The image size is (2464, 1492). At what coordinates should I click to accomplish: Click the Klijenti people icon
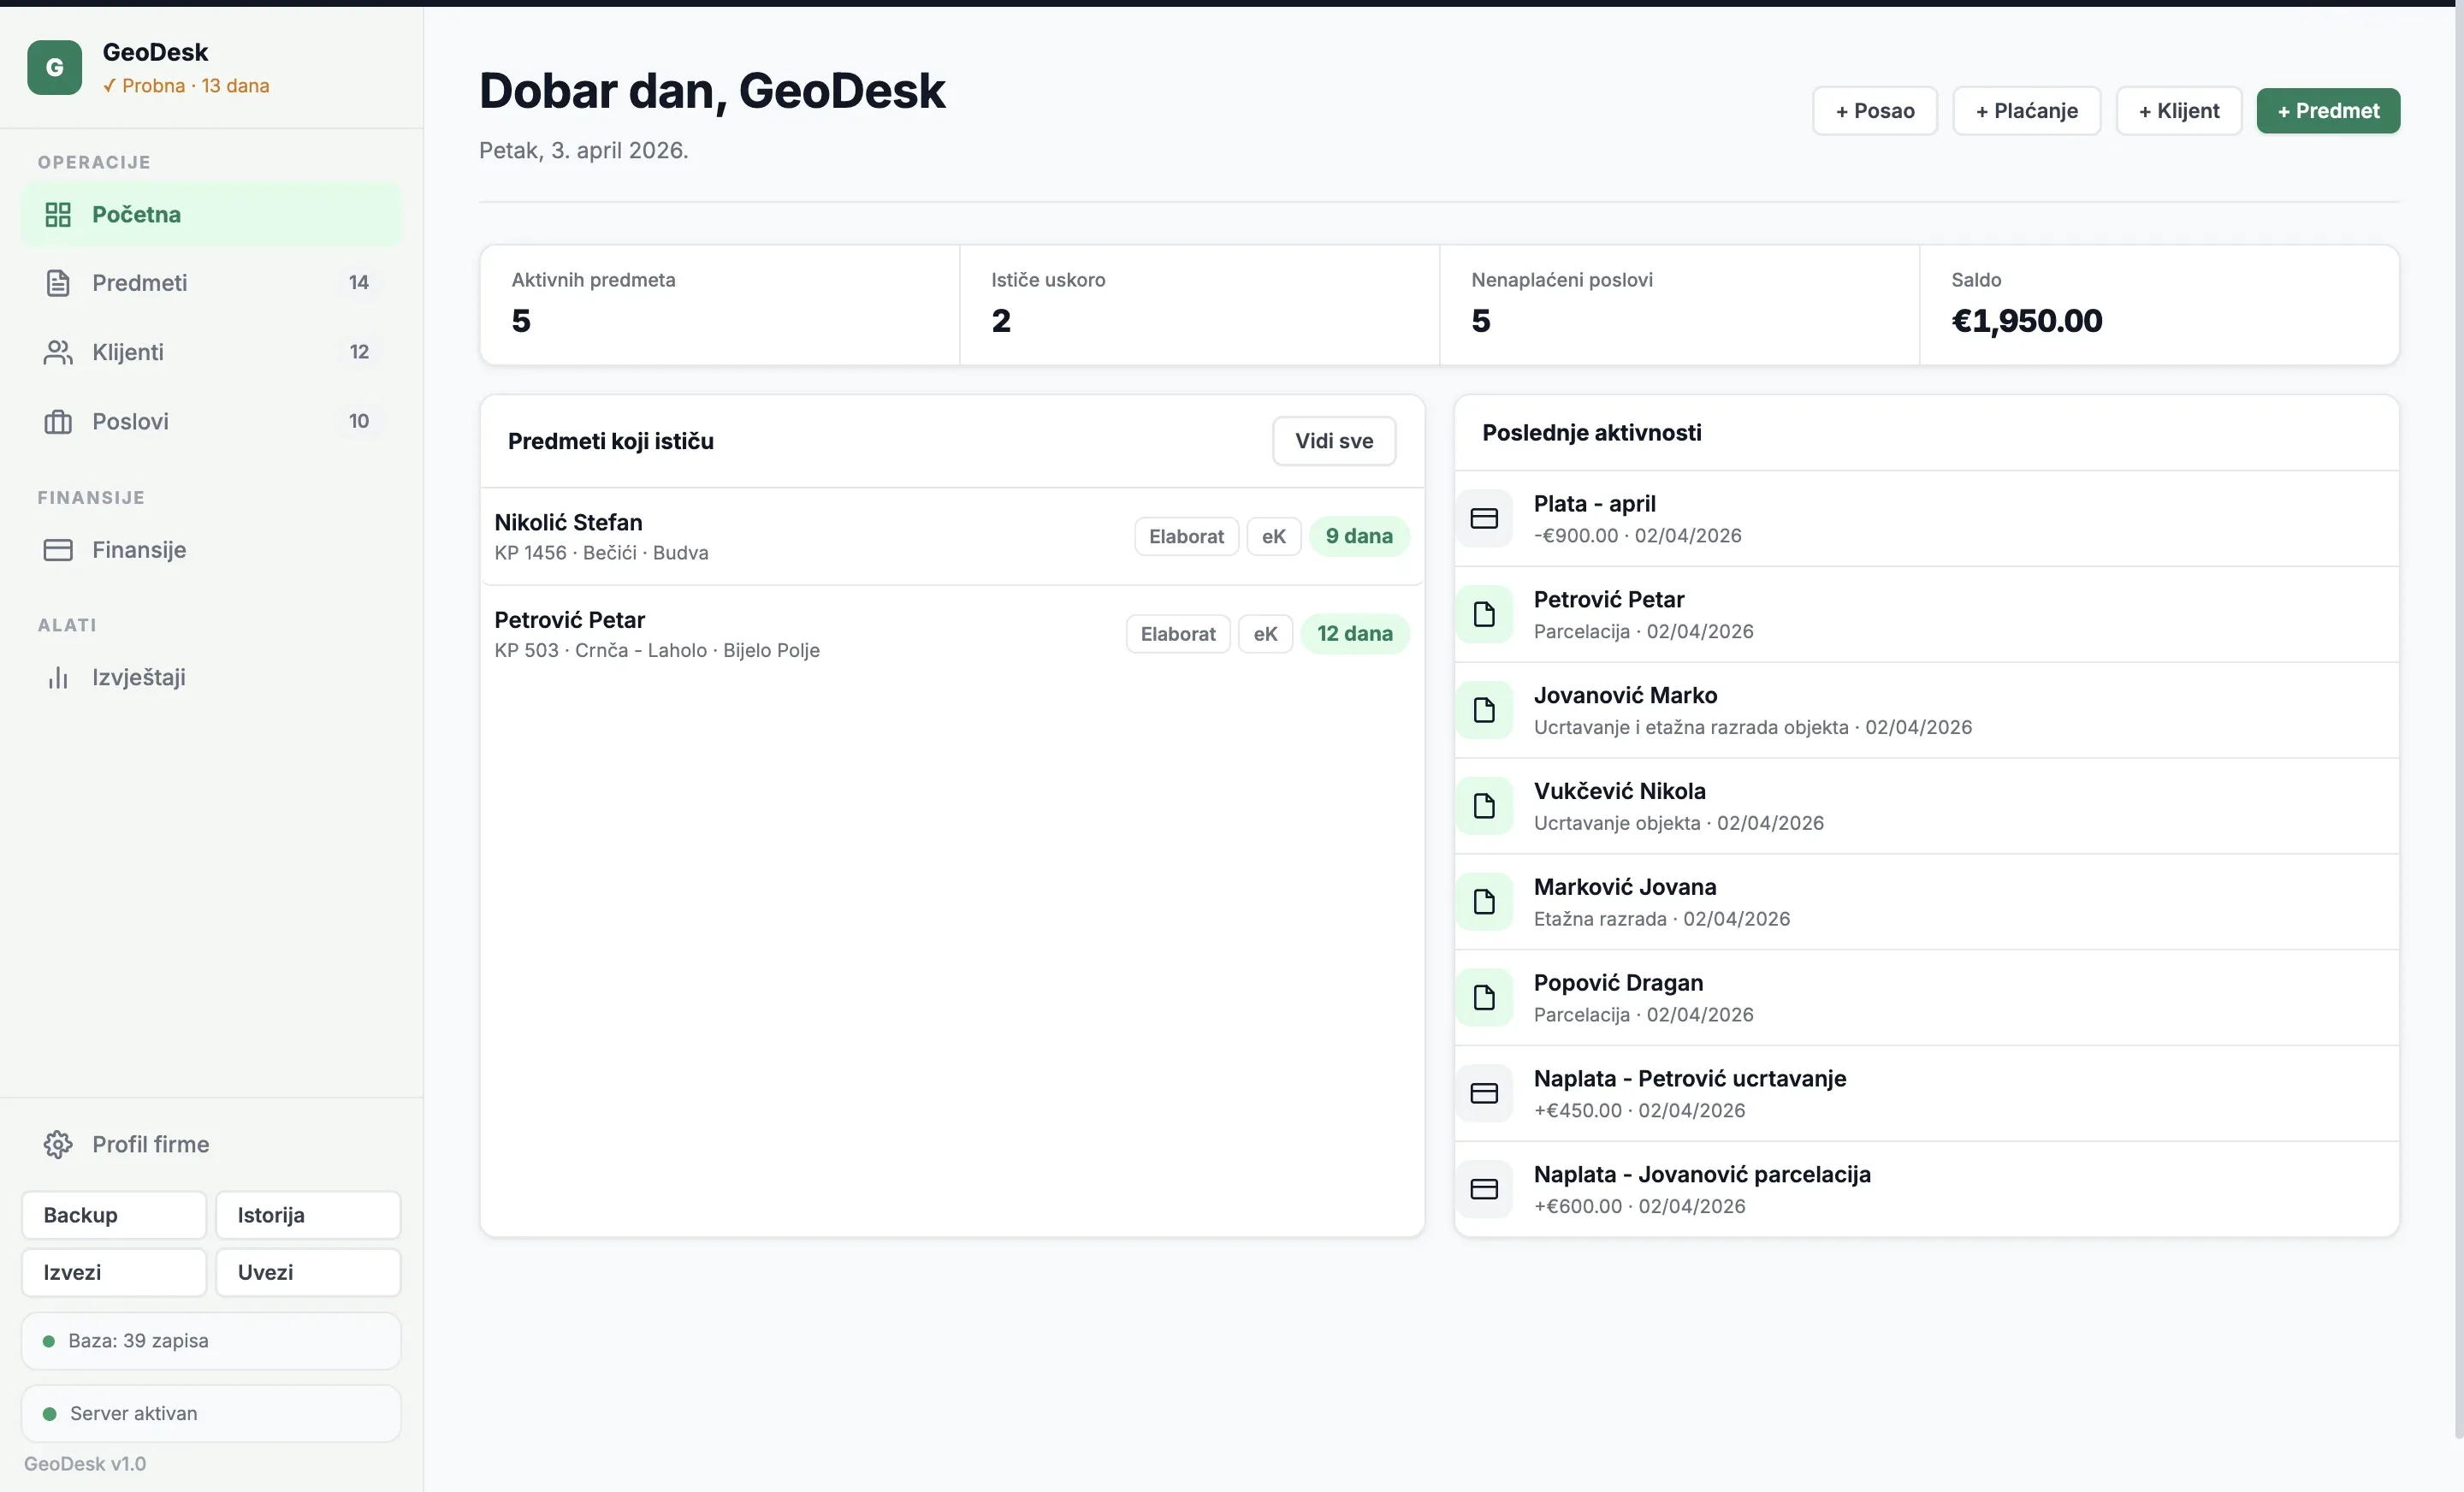58,352
